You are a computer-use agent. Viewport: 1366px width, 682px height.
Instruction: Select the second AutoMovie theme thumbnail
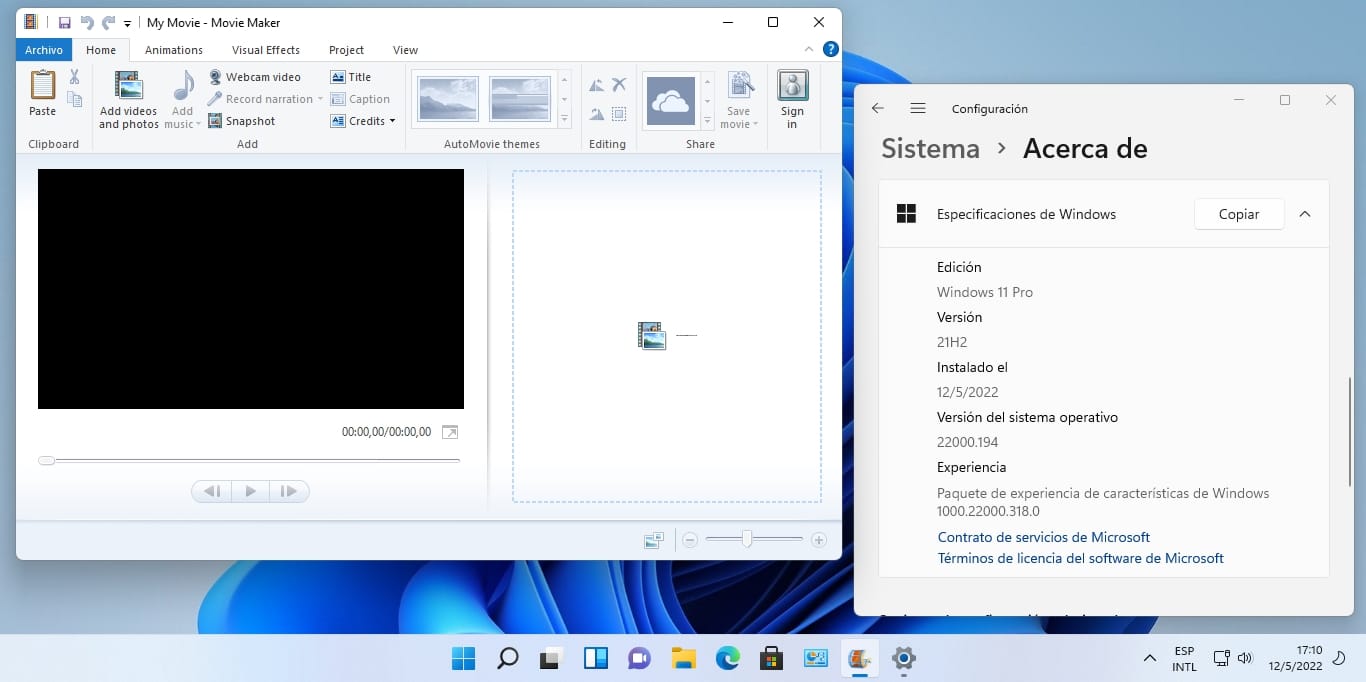pyautogui.click(x=520, y=99)
